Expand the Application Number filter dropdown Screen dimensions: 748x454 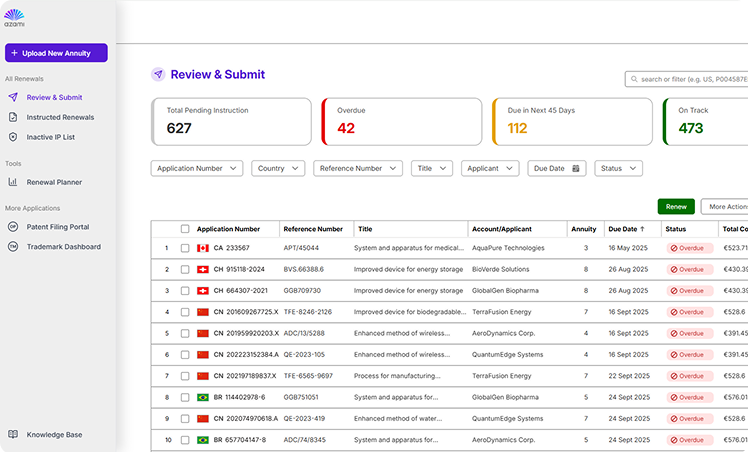tap(197, 169)
